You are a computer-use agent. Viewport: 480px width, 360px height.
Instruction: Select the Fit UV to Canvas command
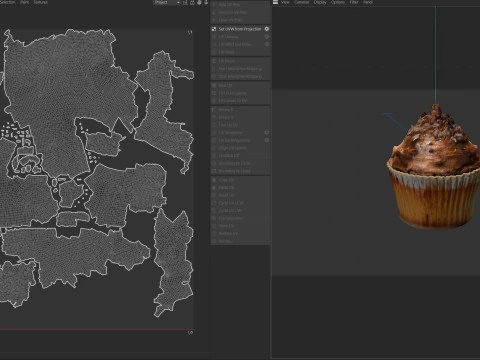tap(240, 93)
